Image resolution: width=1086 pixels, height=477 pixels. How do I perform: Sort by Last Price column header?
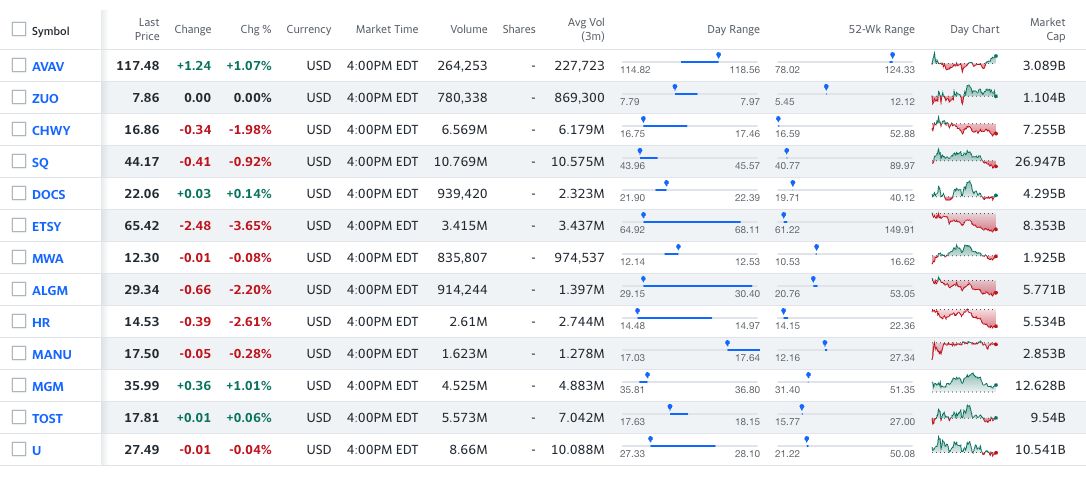pyautogui.click(x=148, y=29)
